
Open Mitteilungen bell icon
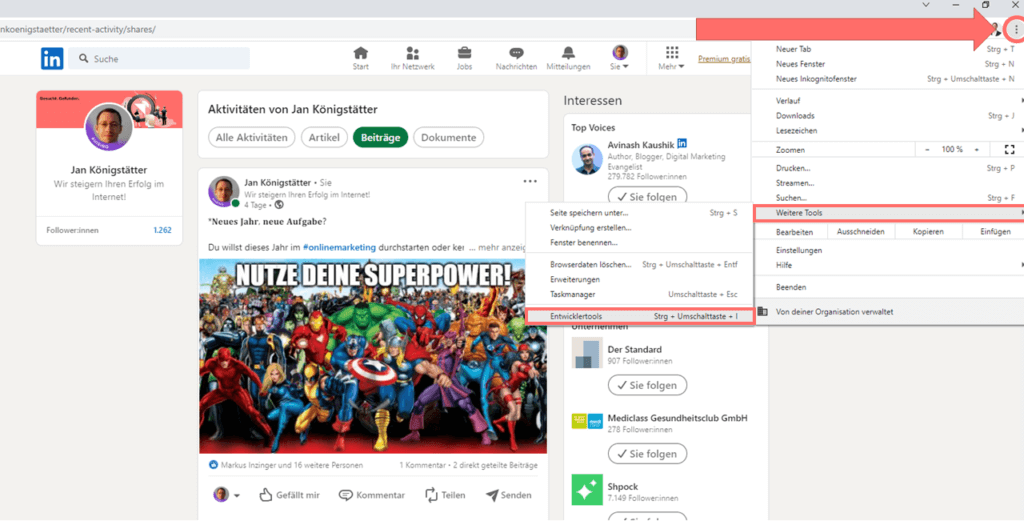click(x=568, y=58)
